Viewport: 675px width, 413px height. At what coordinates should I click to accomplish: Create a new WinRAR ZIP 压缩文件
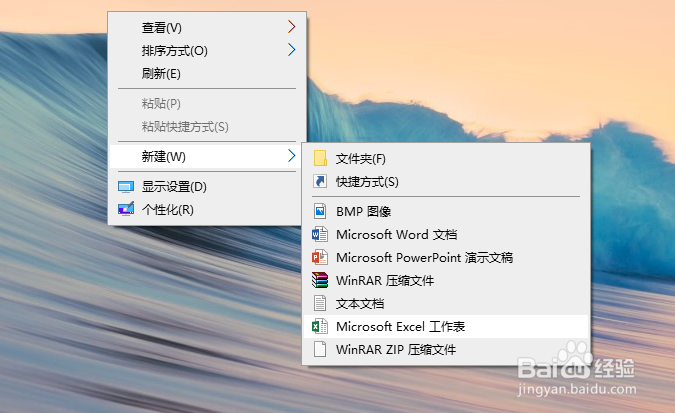click(x=446, y=349)
